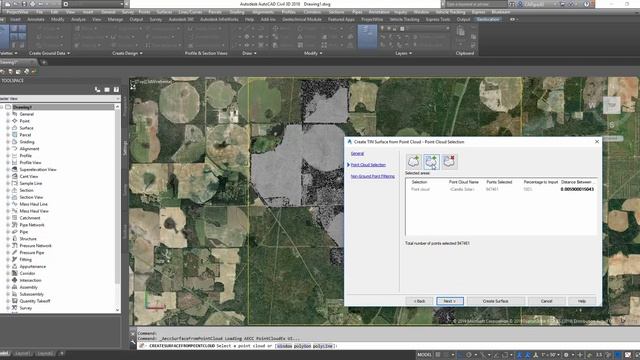Click the Help button in dialog

582,301
